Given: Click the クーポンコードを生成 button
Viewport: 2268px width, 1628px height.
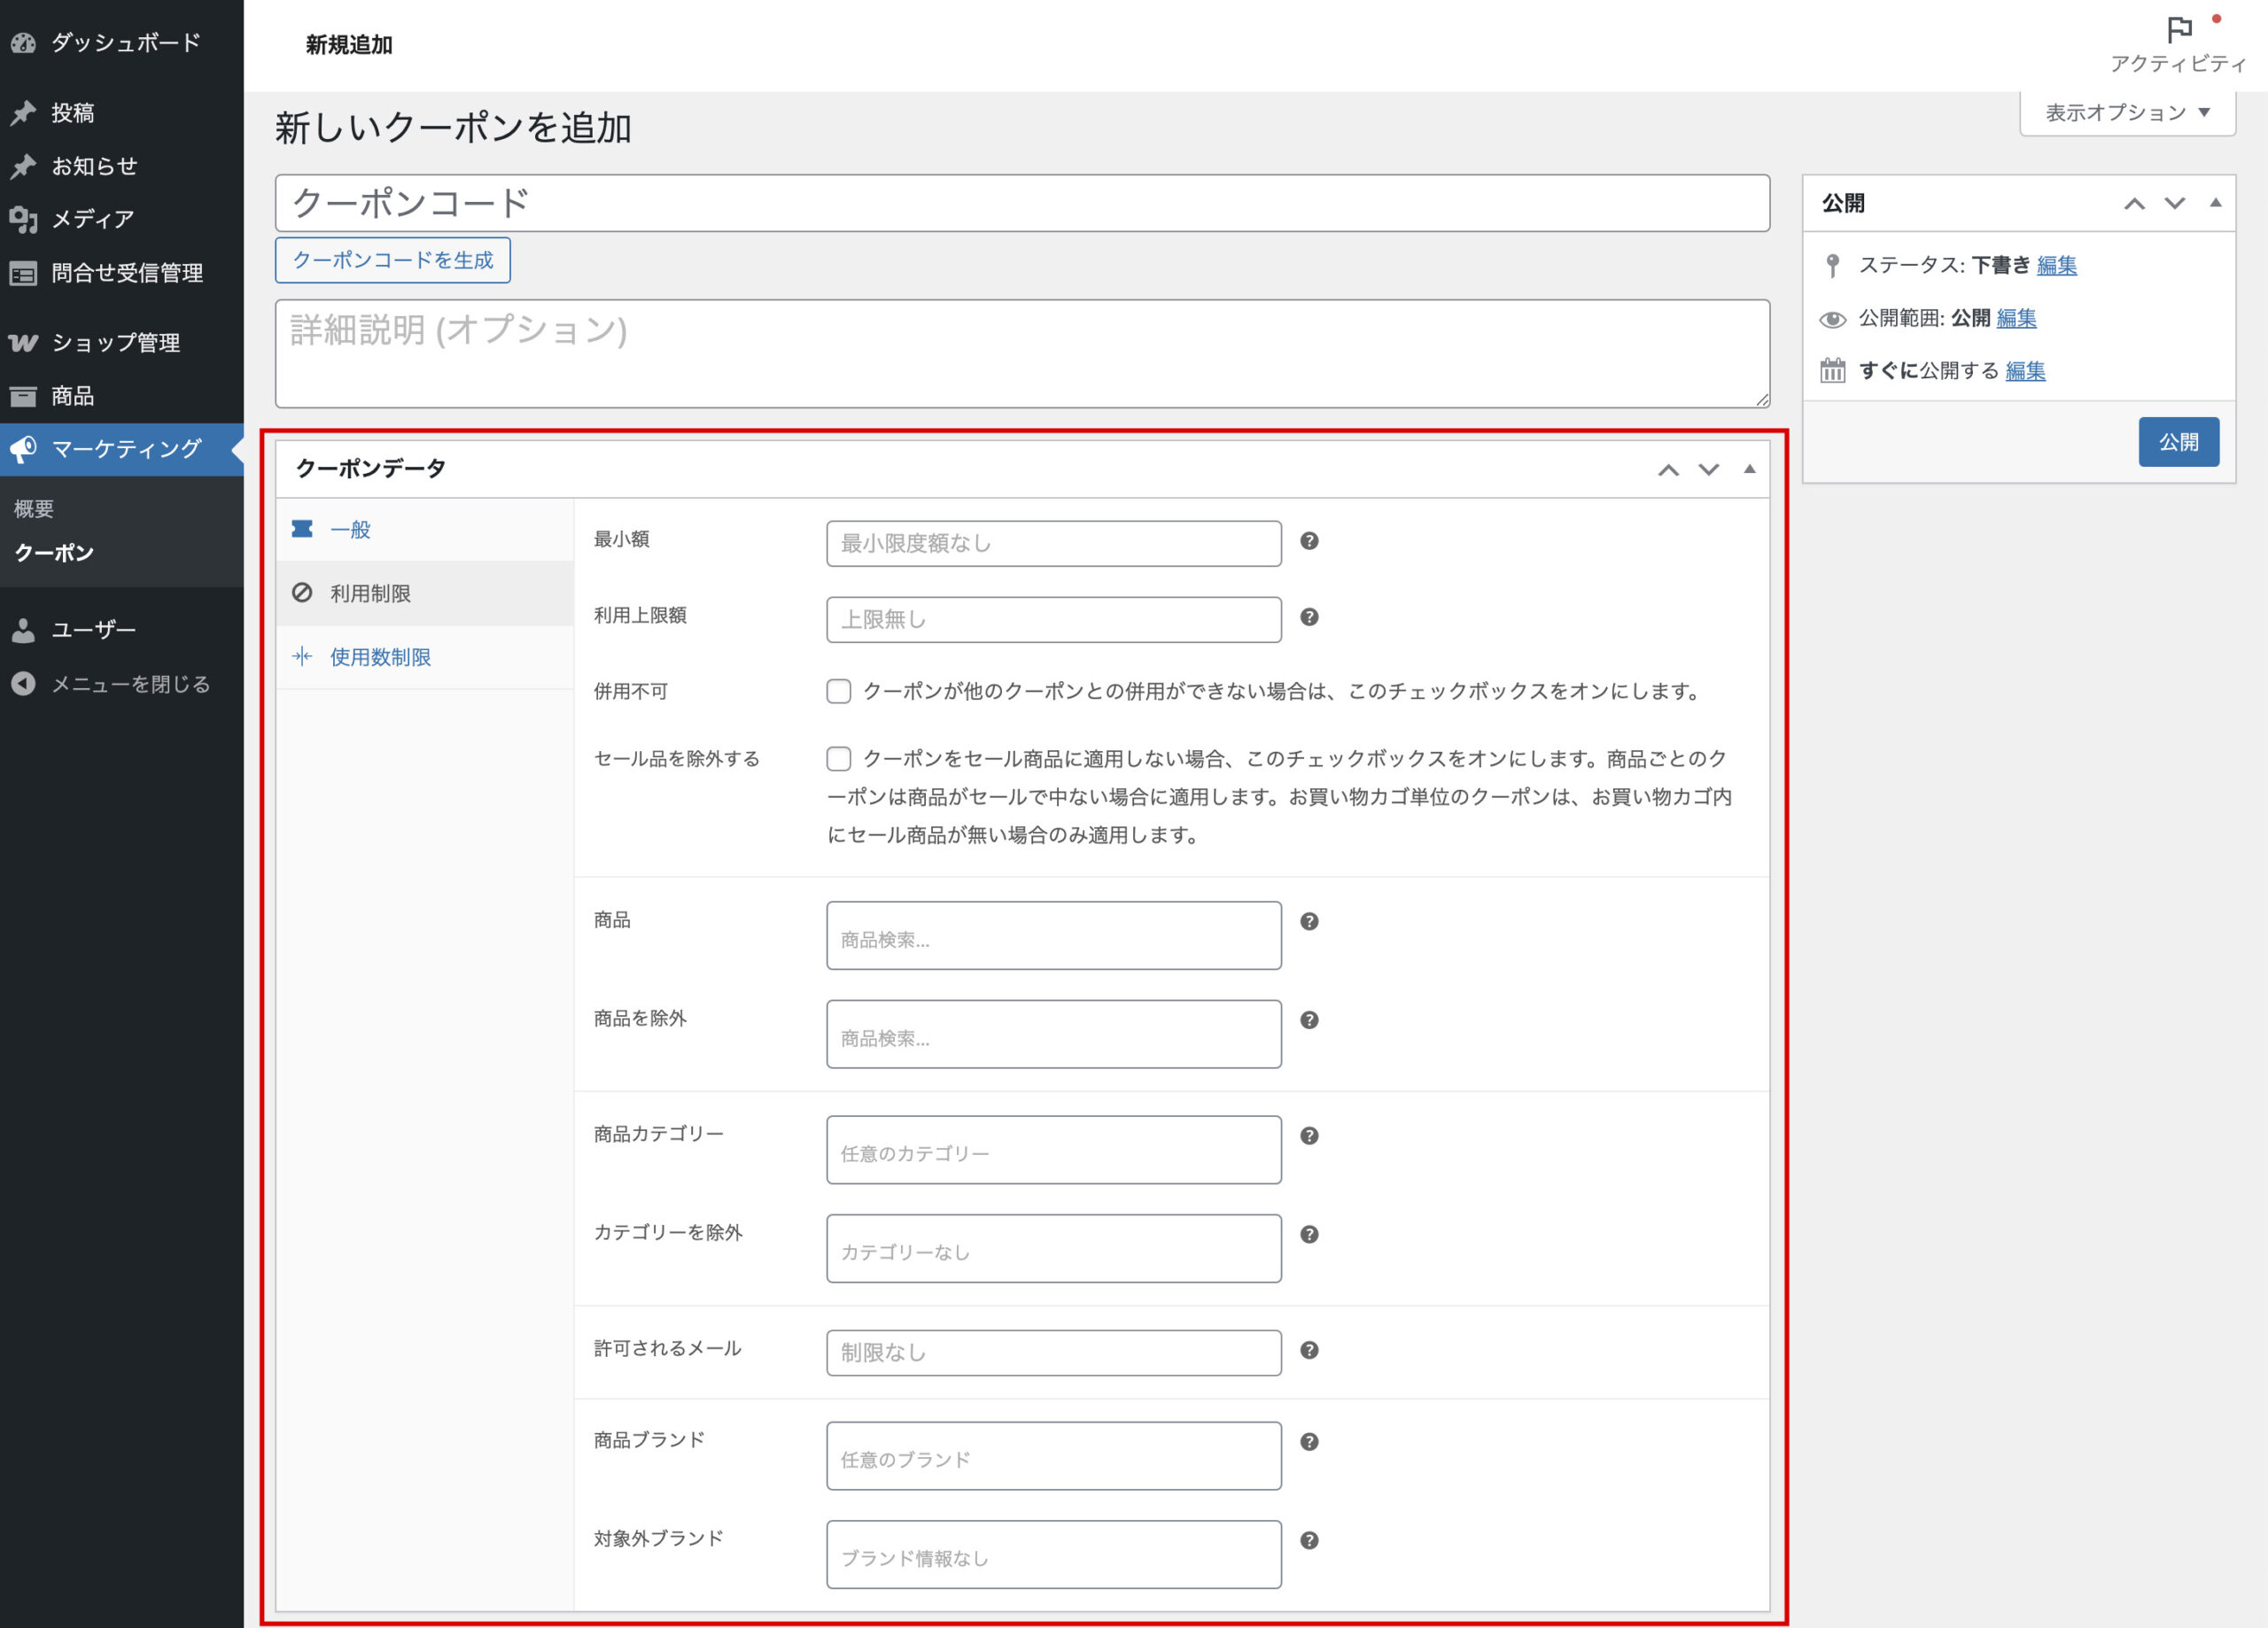Looking at the screenshot, I should coord(392,260).
